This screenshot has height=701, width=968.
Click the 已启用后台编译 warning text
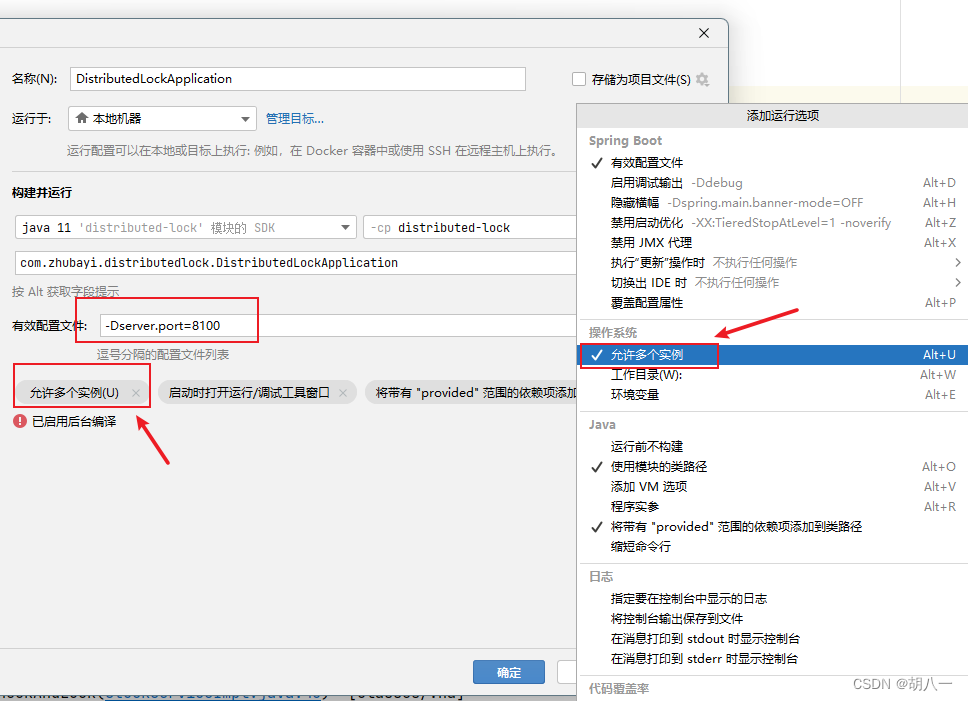(74, 421)
